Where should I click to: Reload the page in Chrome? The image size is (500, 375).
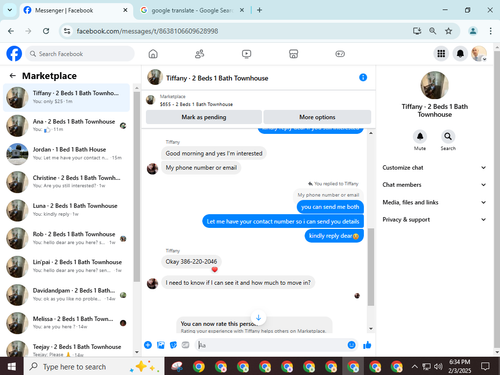tap(46, 31)
